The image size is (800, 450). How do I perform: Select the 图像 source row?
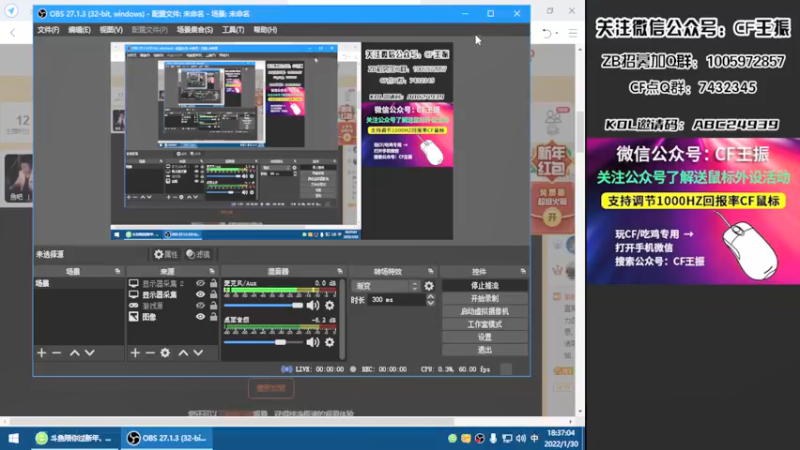point(173,317)
